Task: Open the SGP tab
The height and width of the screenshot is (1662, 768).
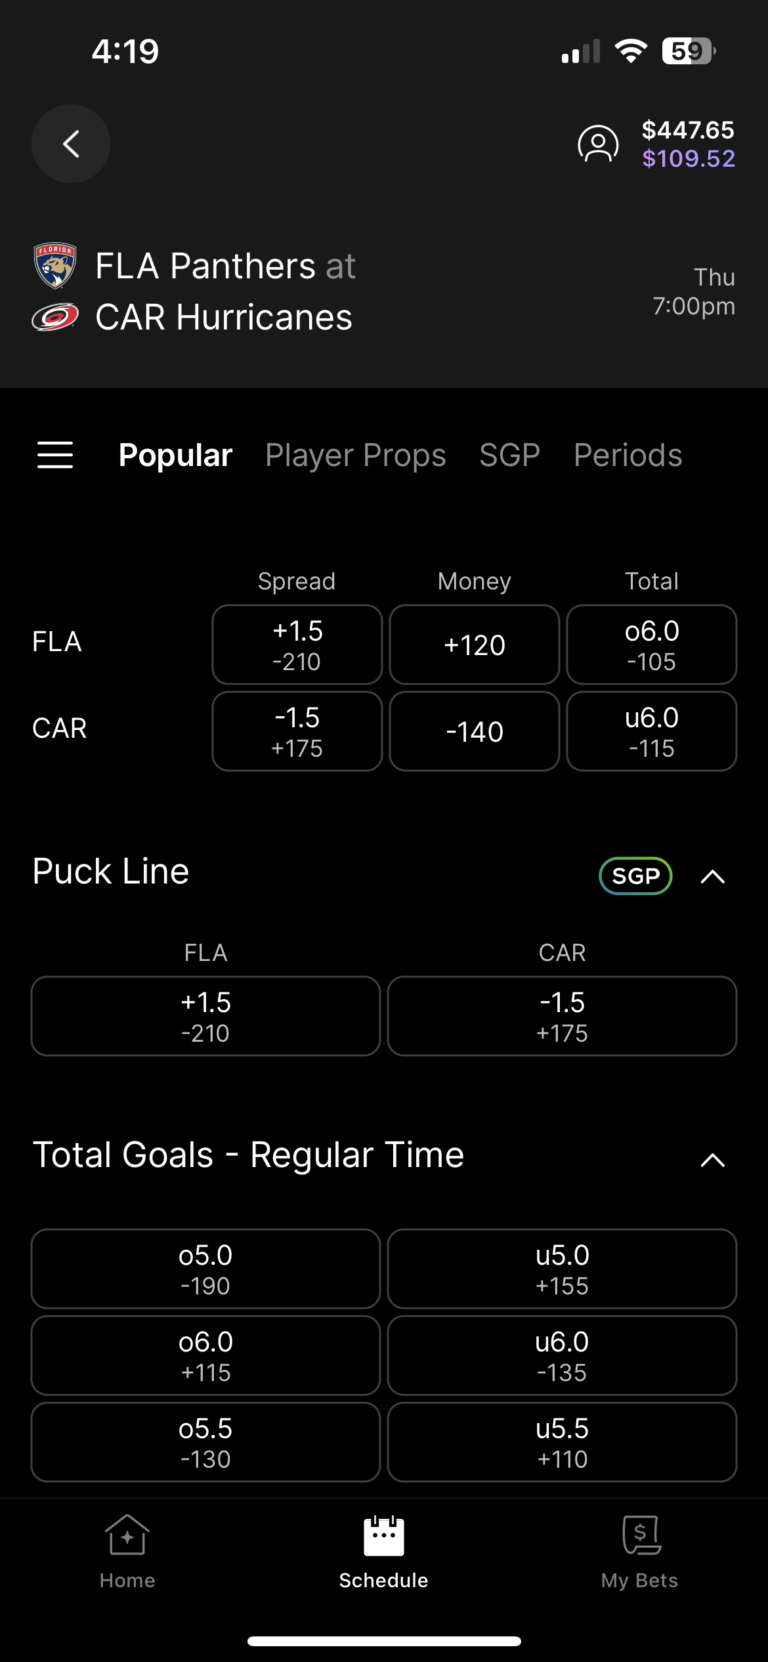Action: [x=509, y=455]
